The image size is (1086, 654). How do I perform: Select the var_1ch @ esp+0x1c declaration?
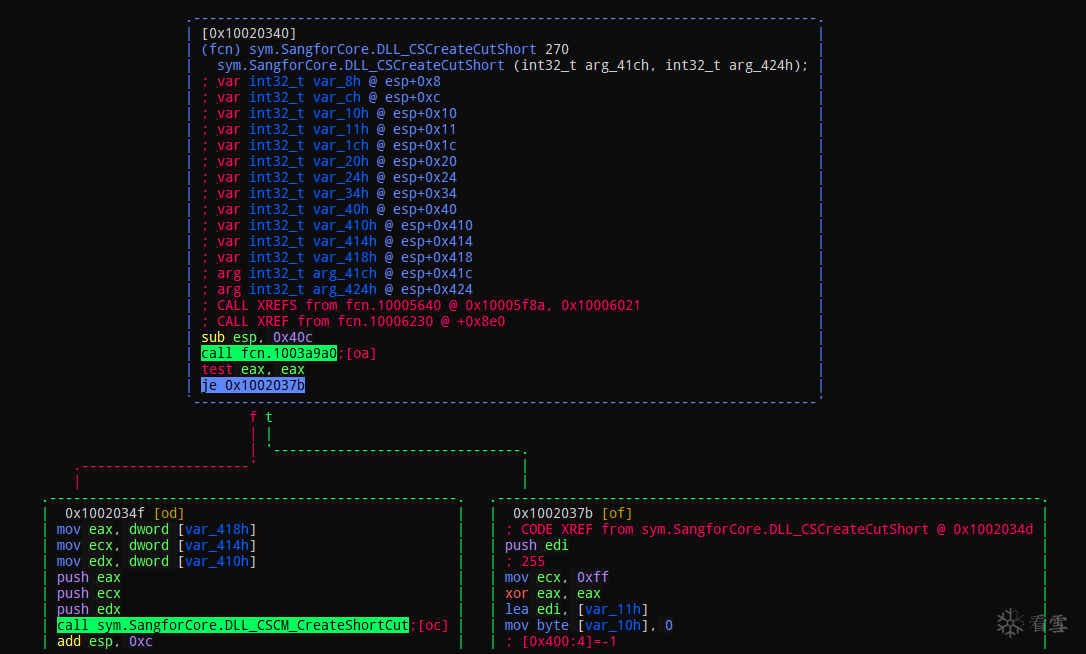coord(329,145)
